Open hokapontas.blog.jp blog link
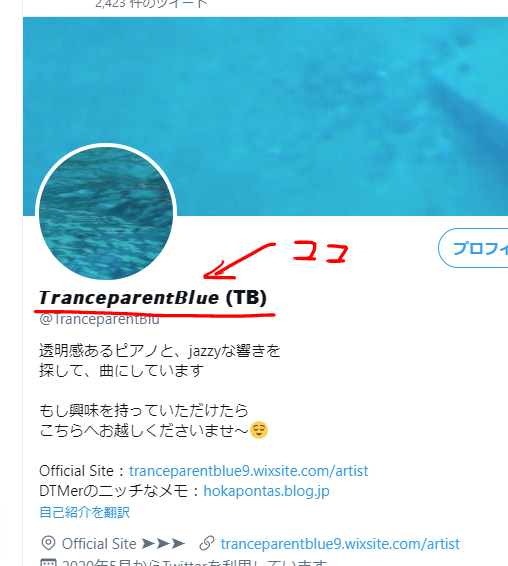 266,491
